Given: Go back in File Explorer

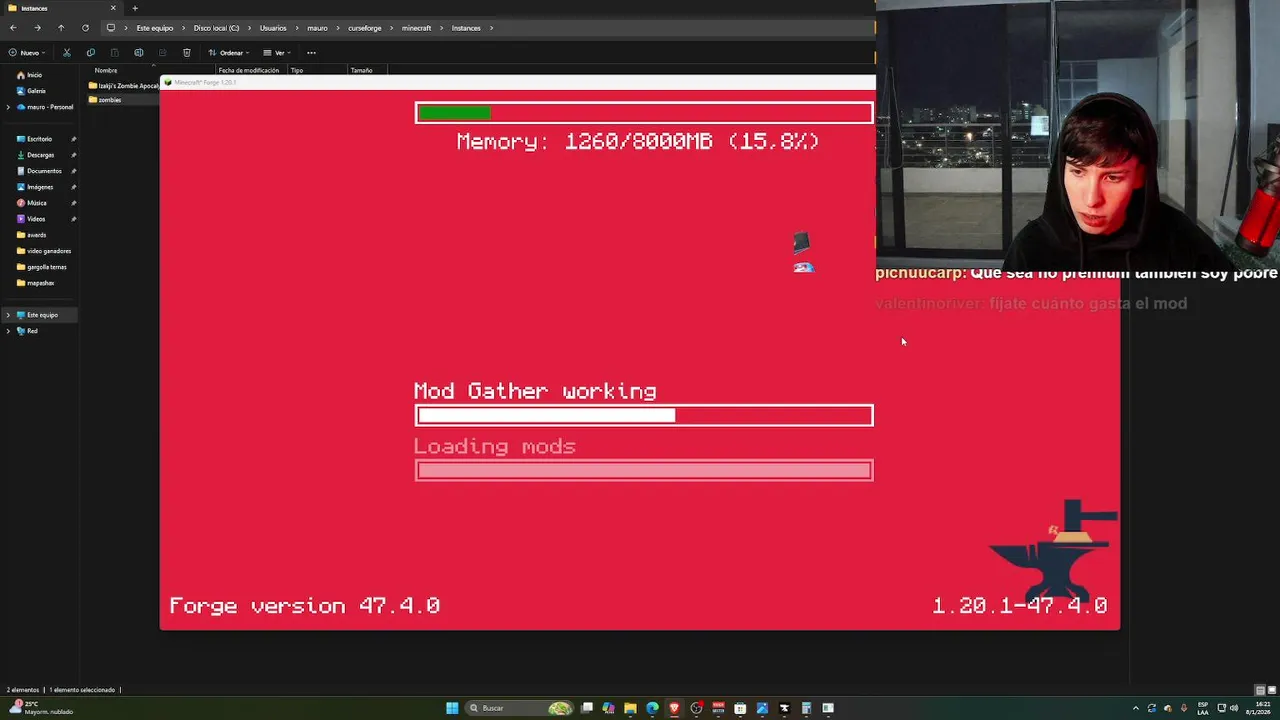Looking at the screenshot, I should click(x=13, y=28).
